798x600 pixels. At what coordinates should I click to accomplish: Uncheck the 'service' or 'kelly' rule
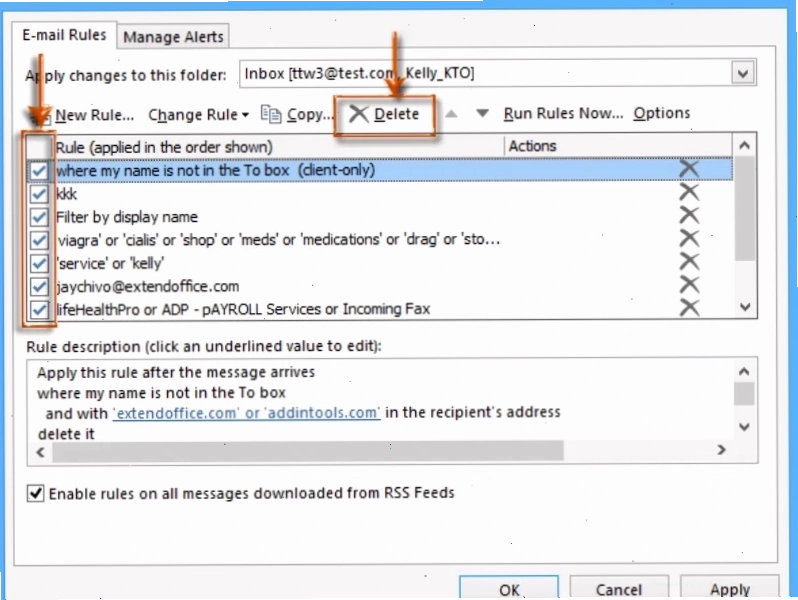point(39,264)
